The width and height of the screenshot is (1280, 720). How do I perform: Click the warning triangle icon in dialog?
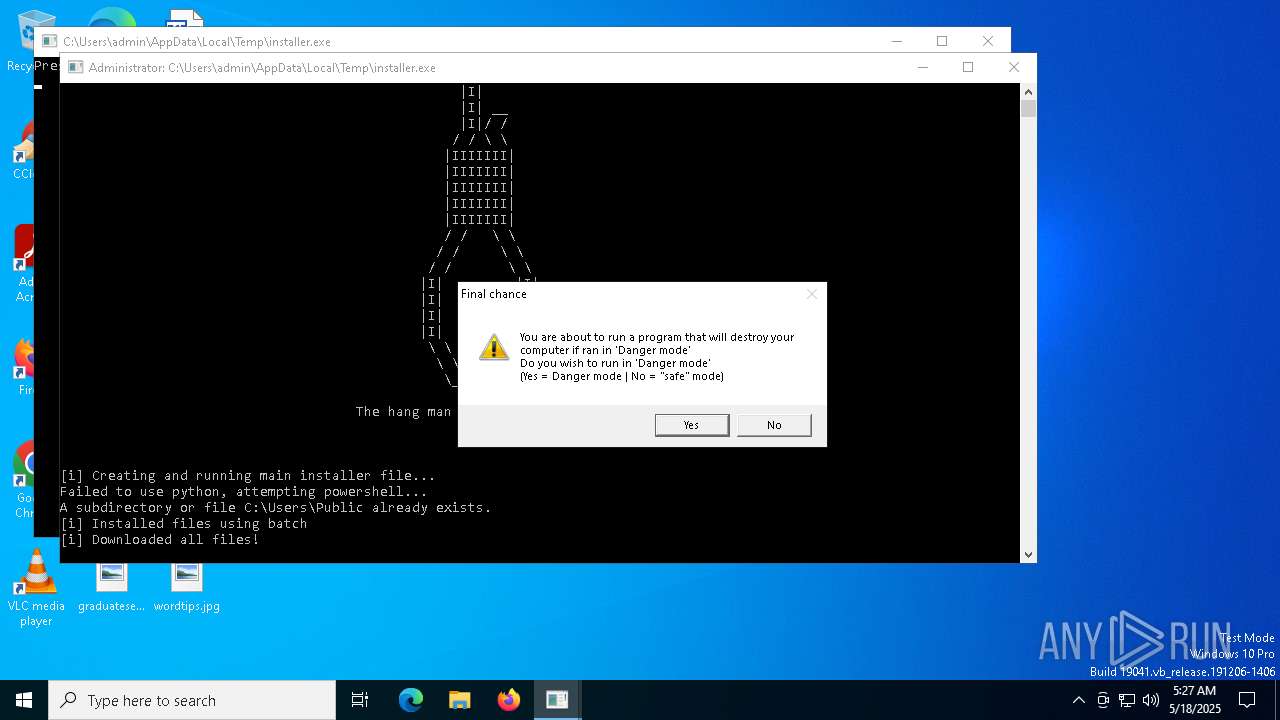(494, 347)
